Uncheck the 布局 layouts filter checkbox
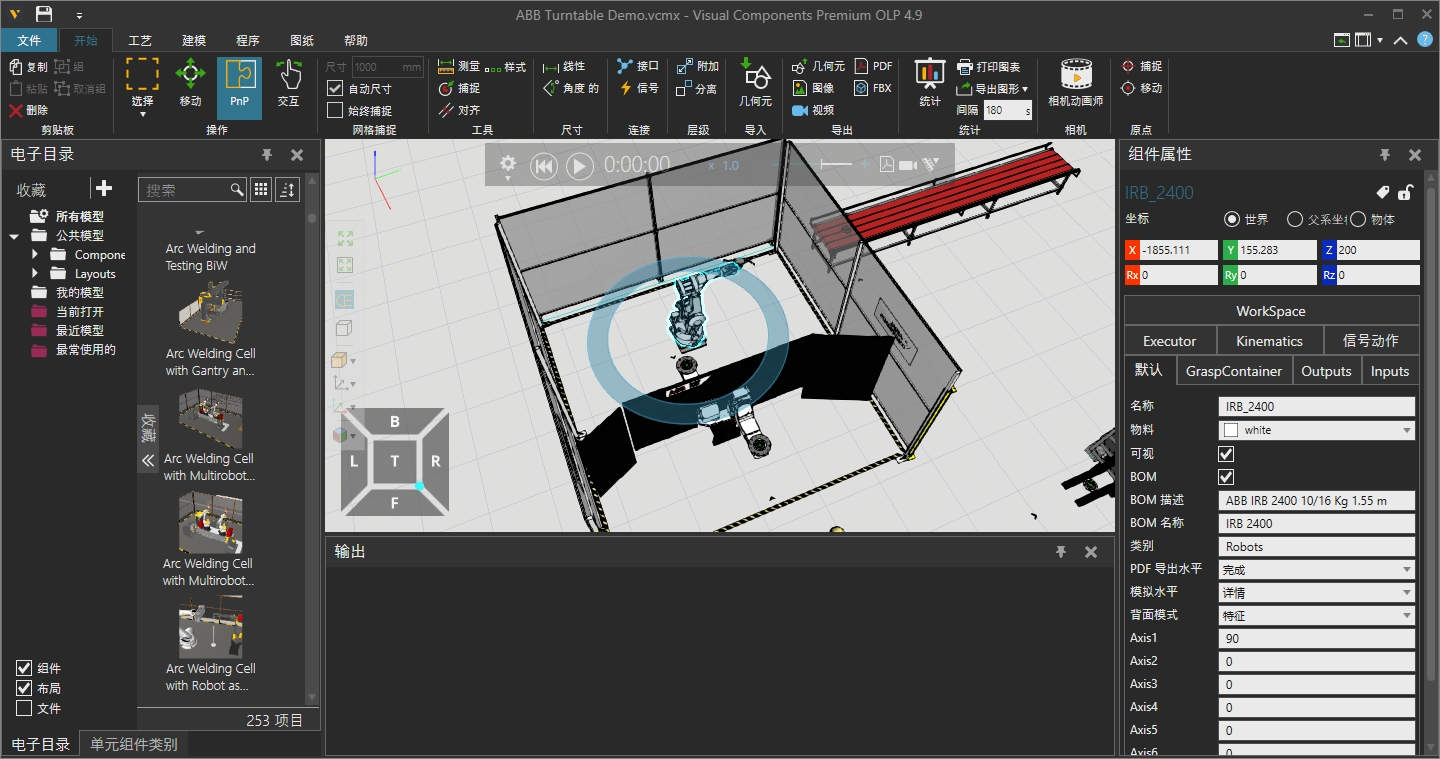This screenshot has width=1440, height=759. click(24, 688)
